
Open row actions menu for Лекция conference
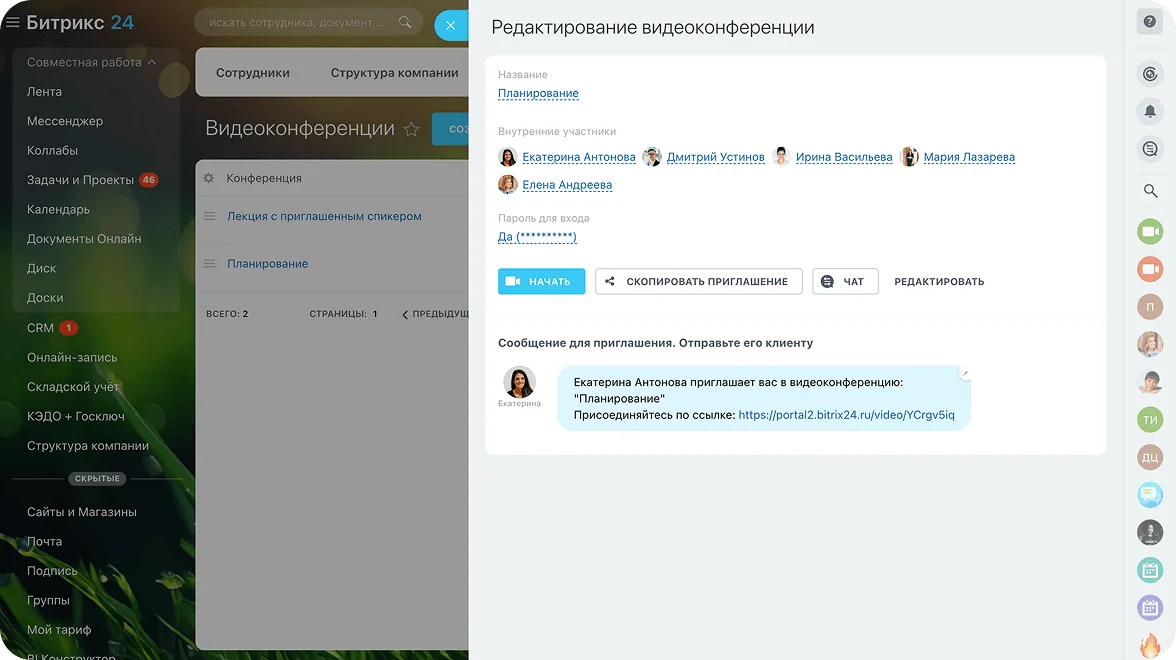point(210,216)
